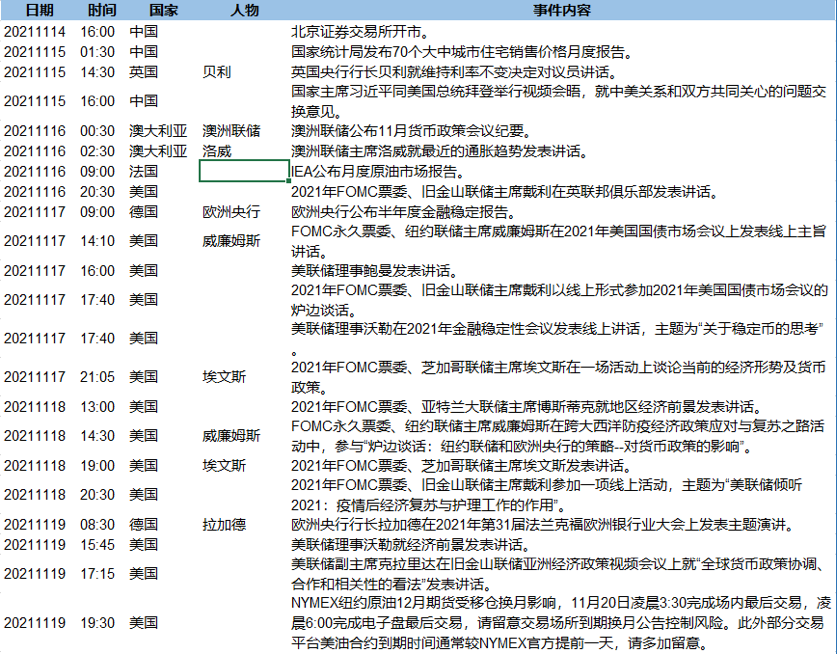Select the 法国 country cell
Viewport: 837px width, 654px height.
(144, 171)
